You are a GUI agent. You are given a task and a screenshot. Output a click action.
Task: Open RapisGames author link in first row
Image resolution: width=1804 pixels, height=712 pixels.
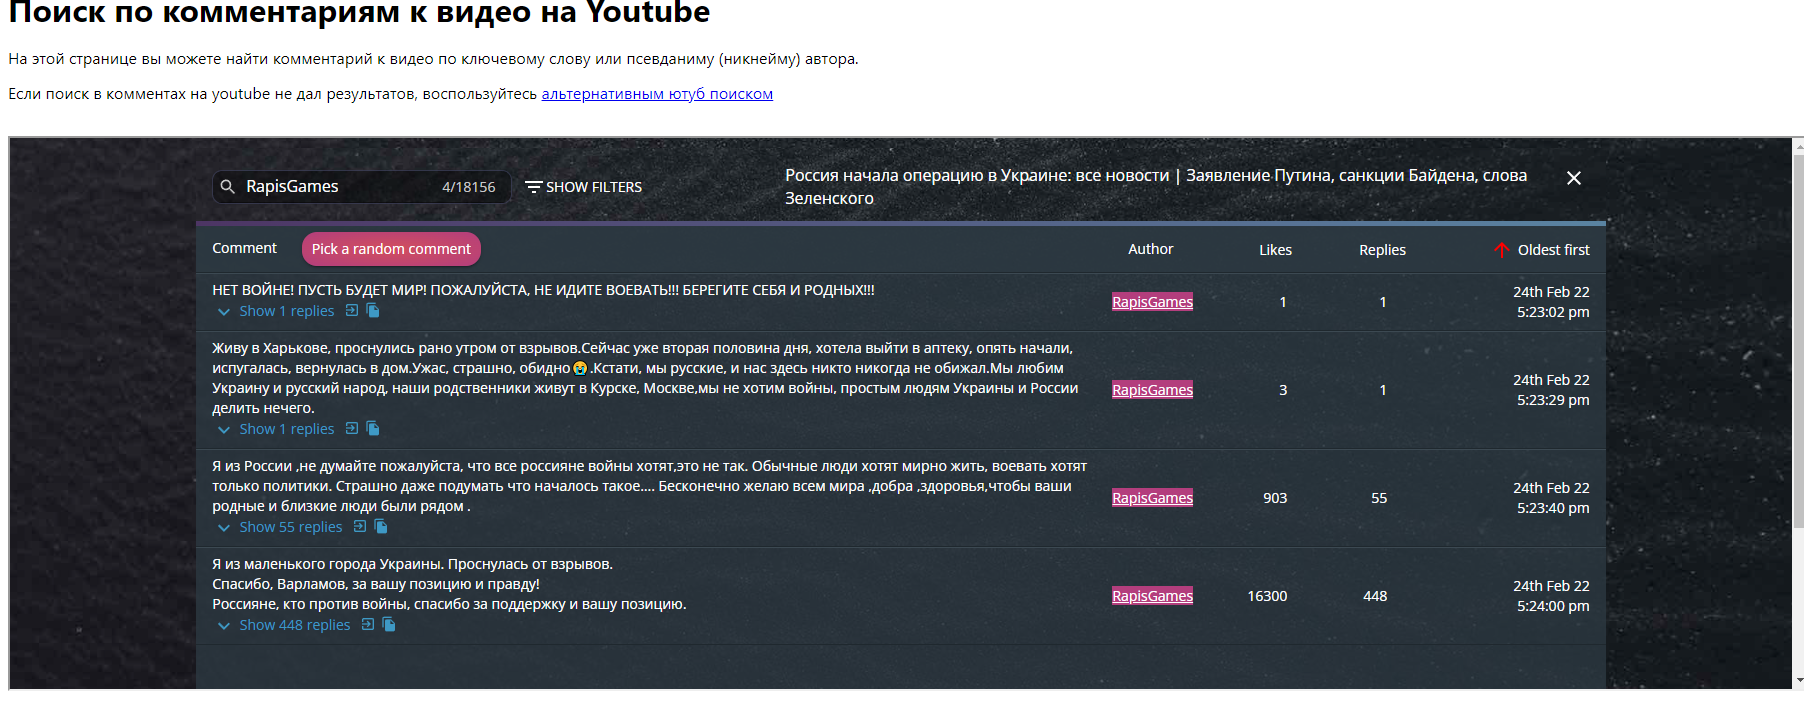coord(1152,302)
